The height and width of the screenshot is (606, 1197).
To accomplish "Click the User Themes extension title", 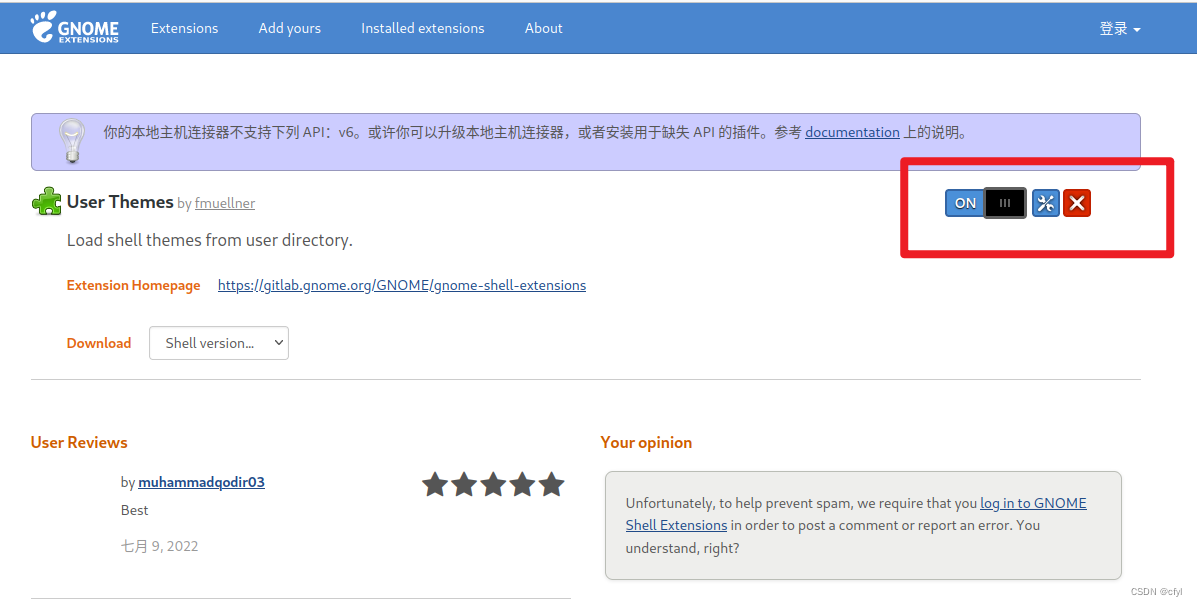I will (120, 201).
